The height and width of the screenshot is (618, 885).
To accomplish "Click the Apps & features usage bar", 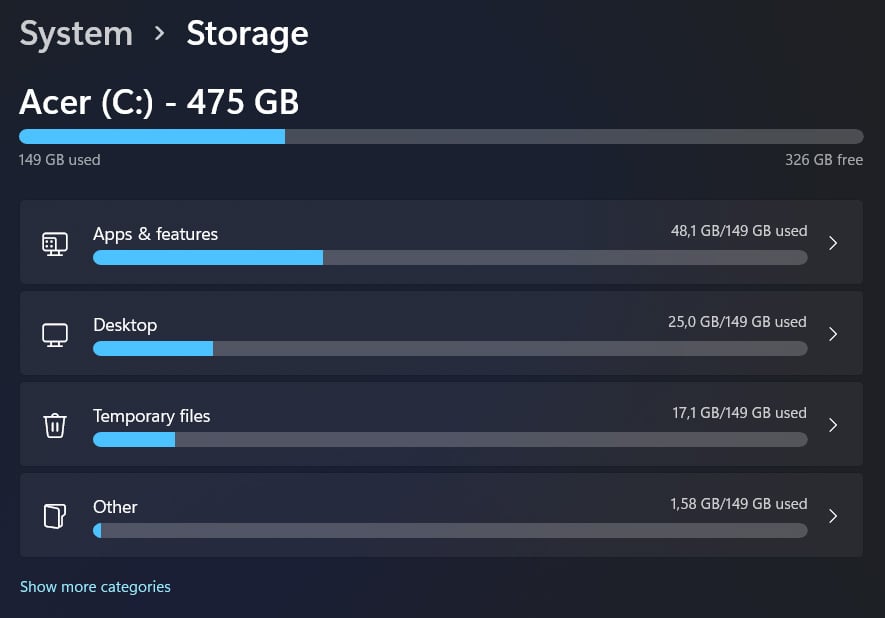I will click(450, 258).
